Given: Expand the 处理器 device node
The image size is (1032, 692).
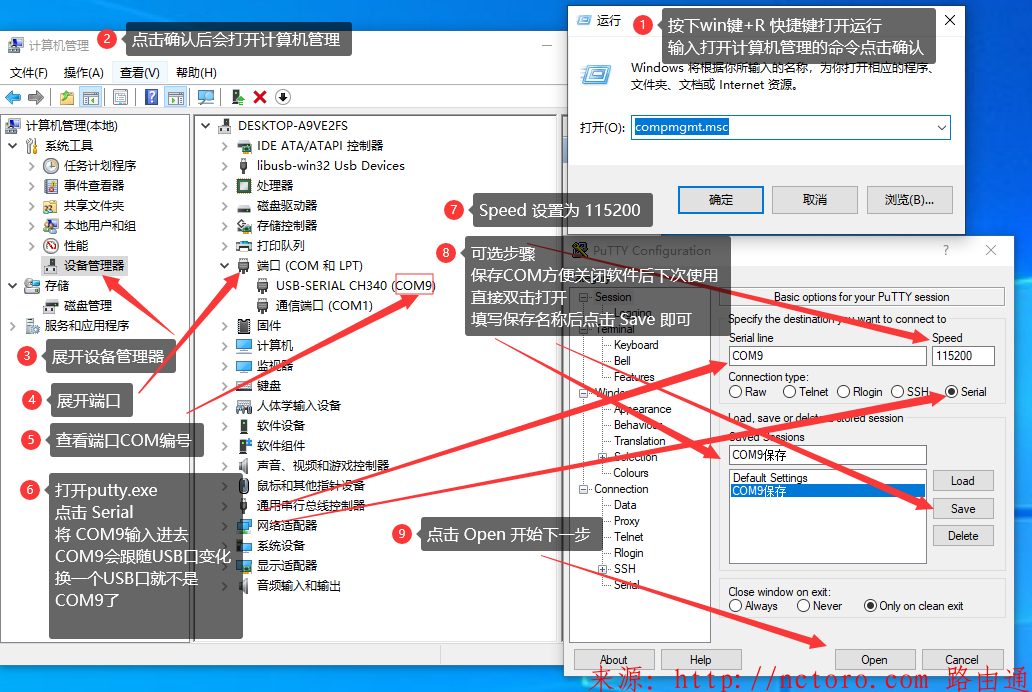Looking at the screenshot, I should click(224, 186).
